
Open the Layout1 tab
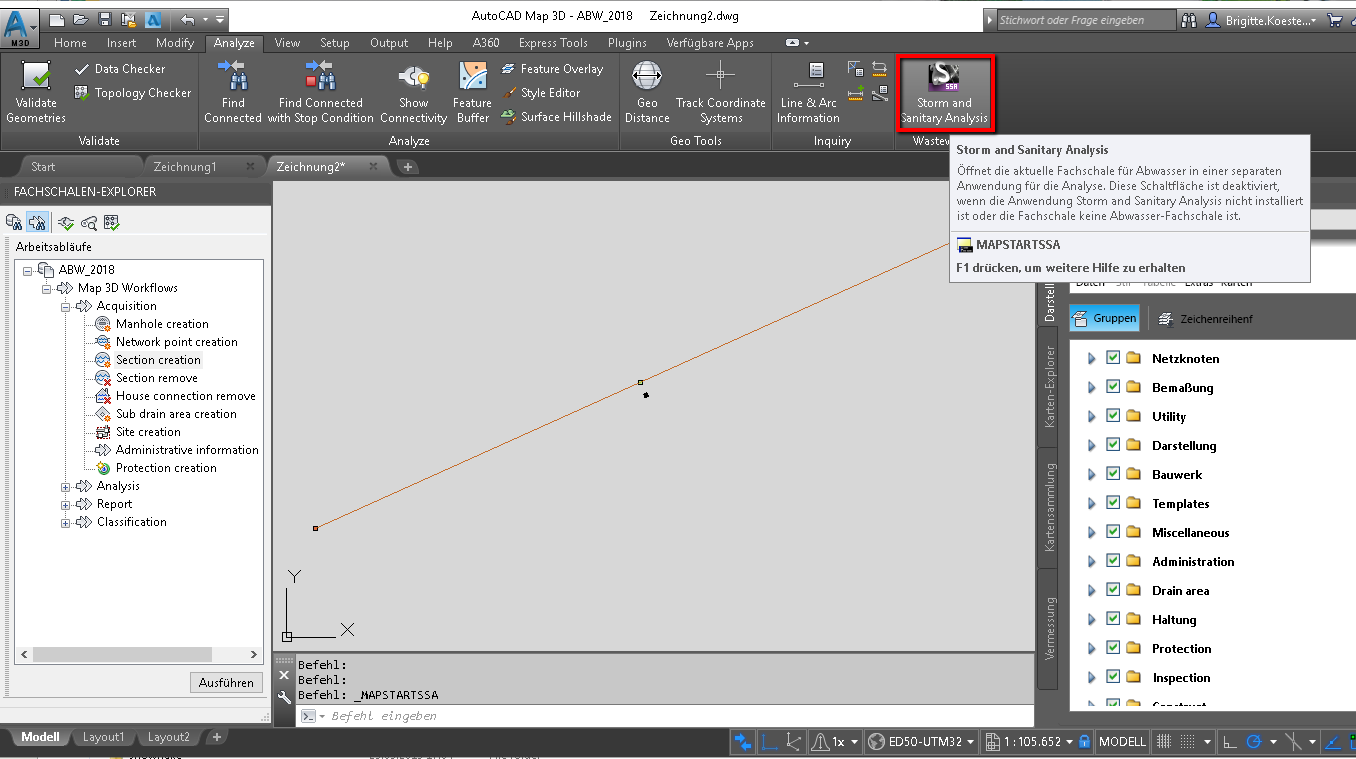(103, 737)
